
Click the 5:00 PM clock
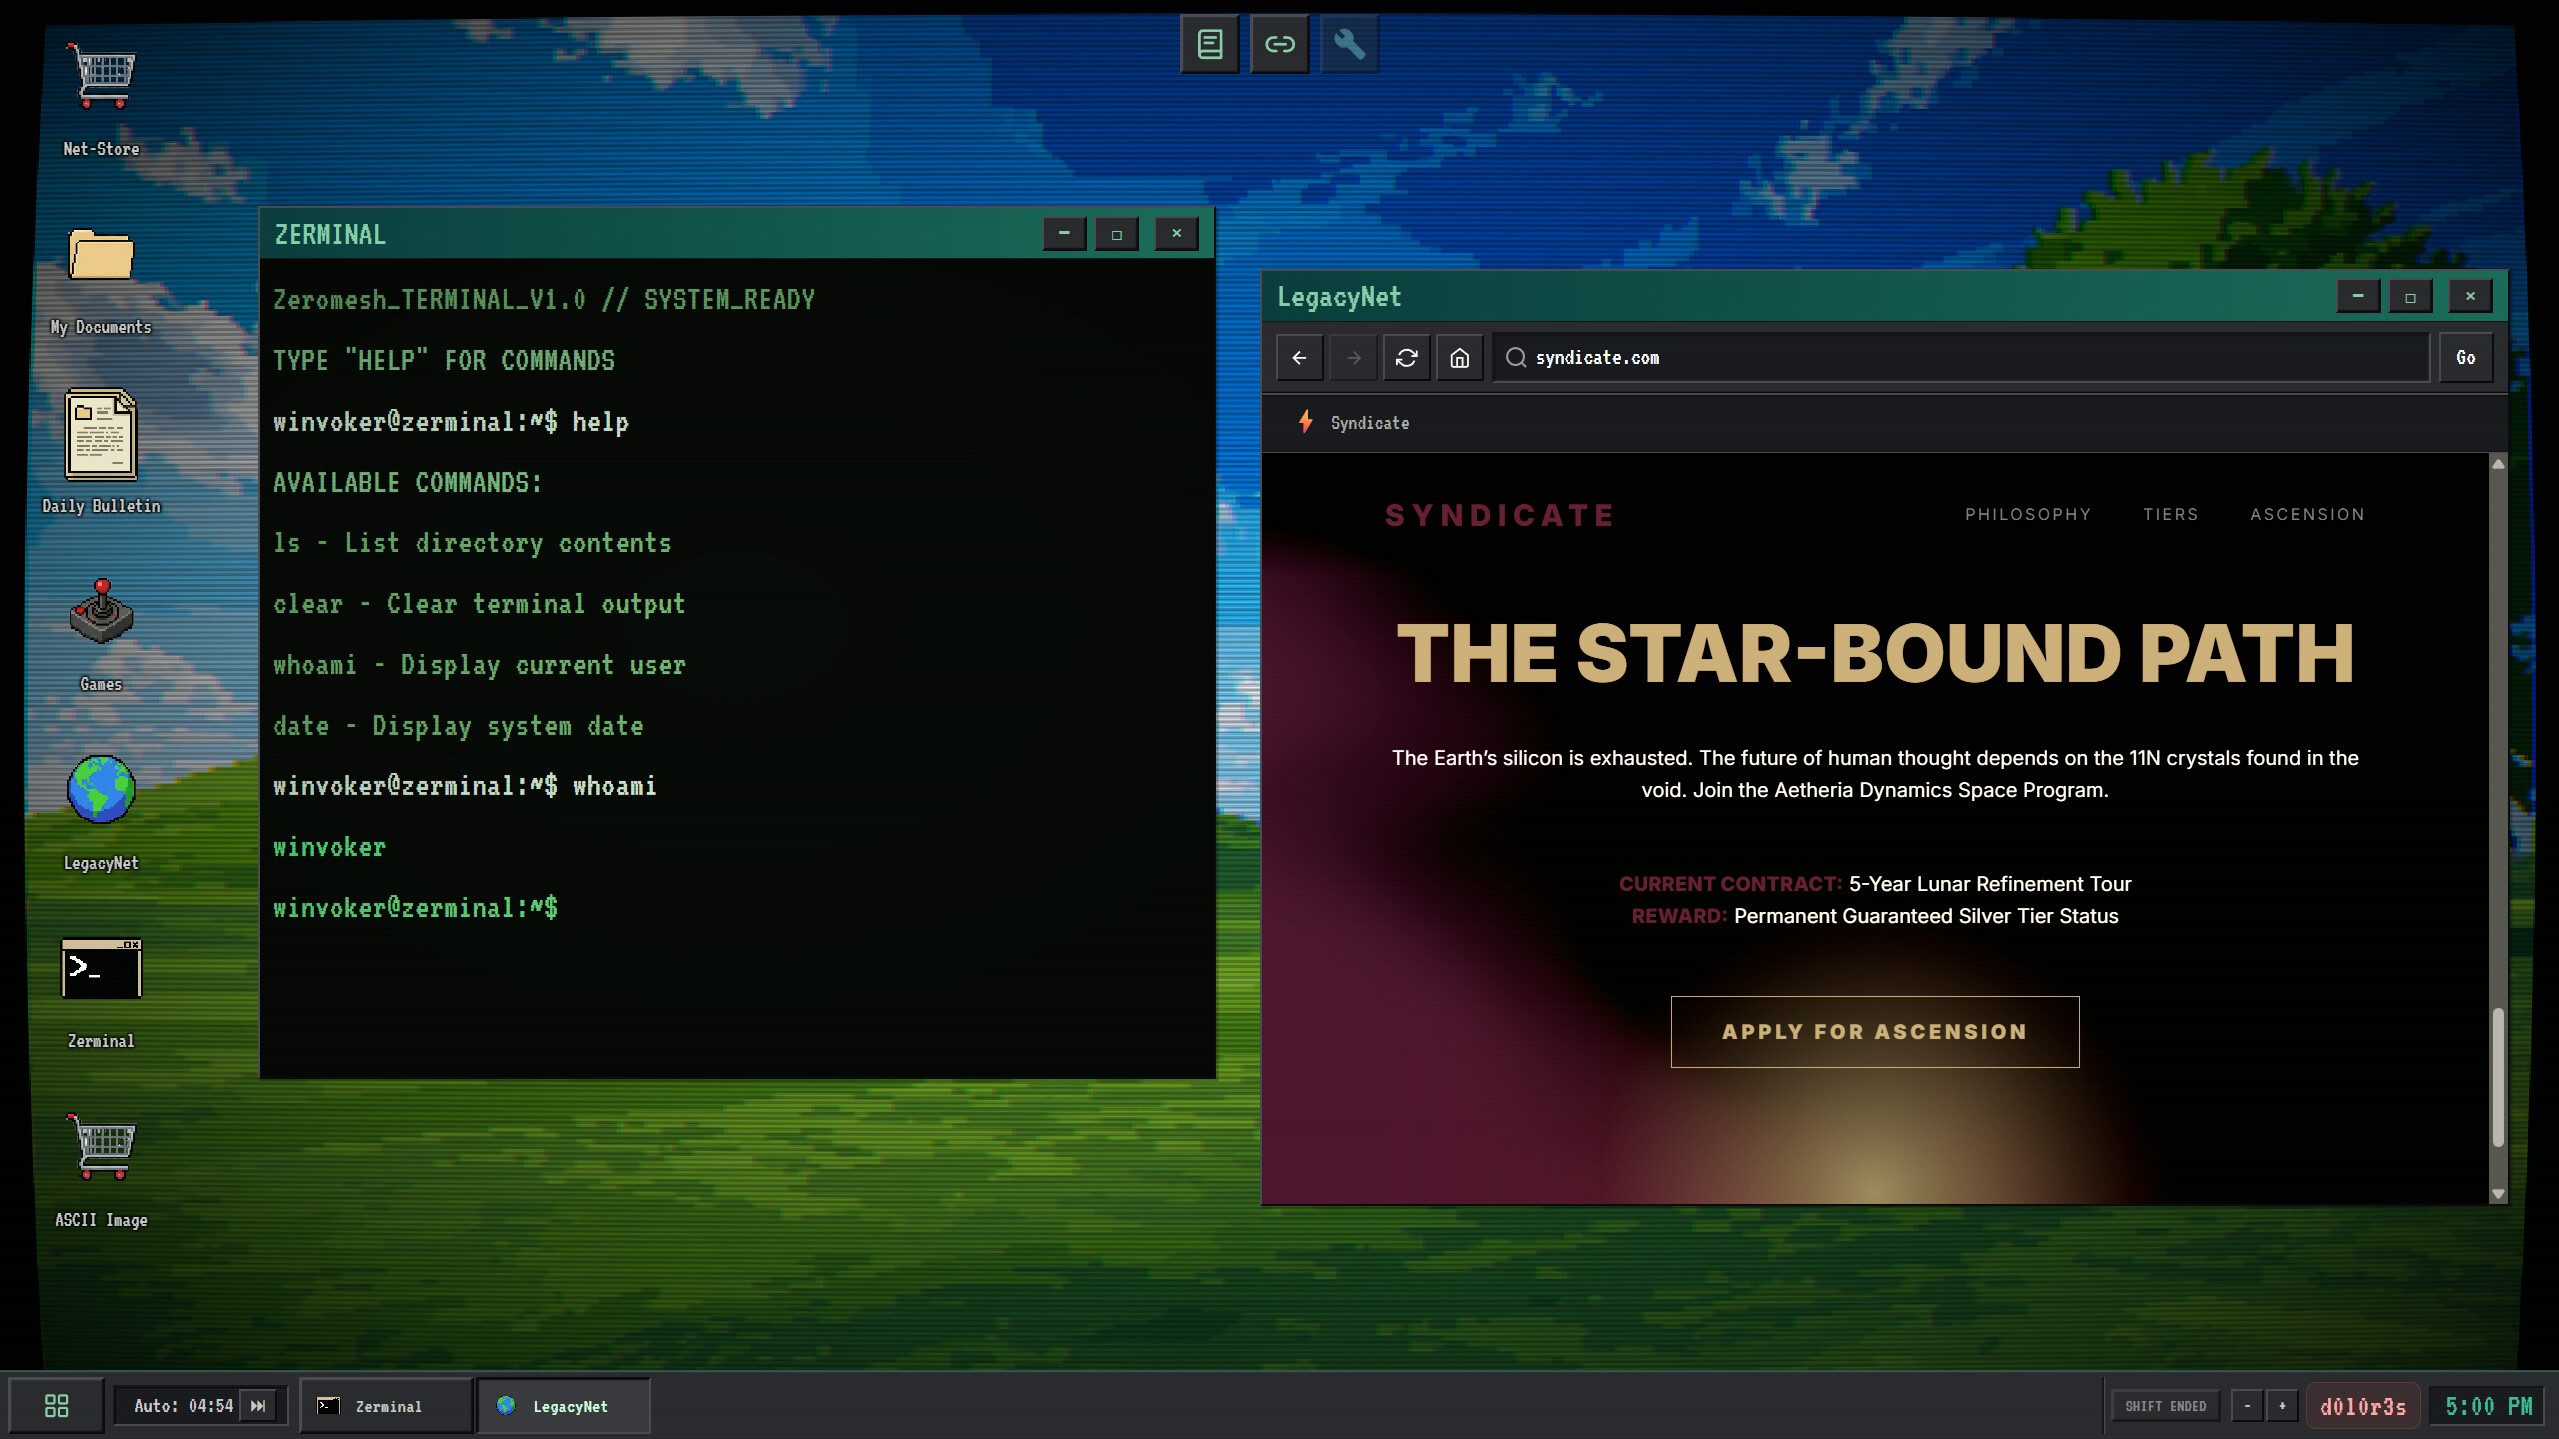[2489, 1406]
